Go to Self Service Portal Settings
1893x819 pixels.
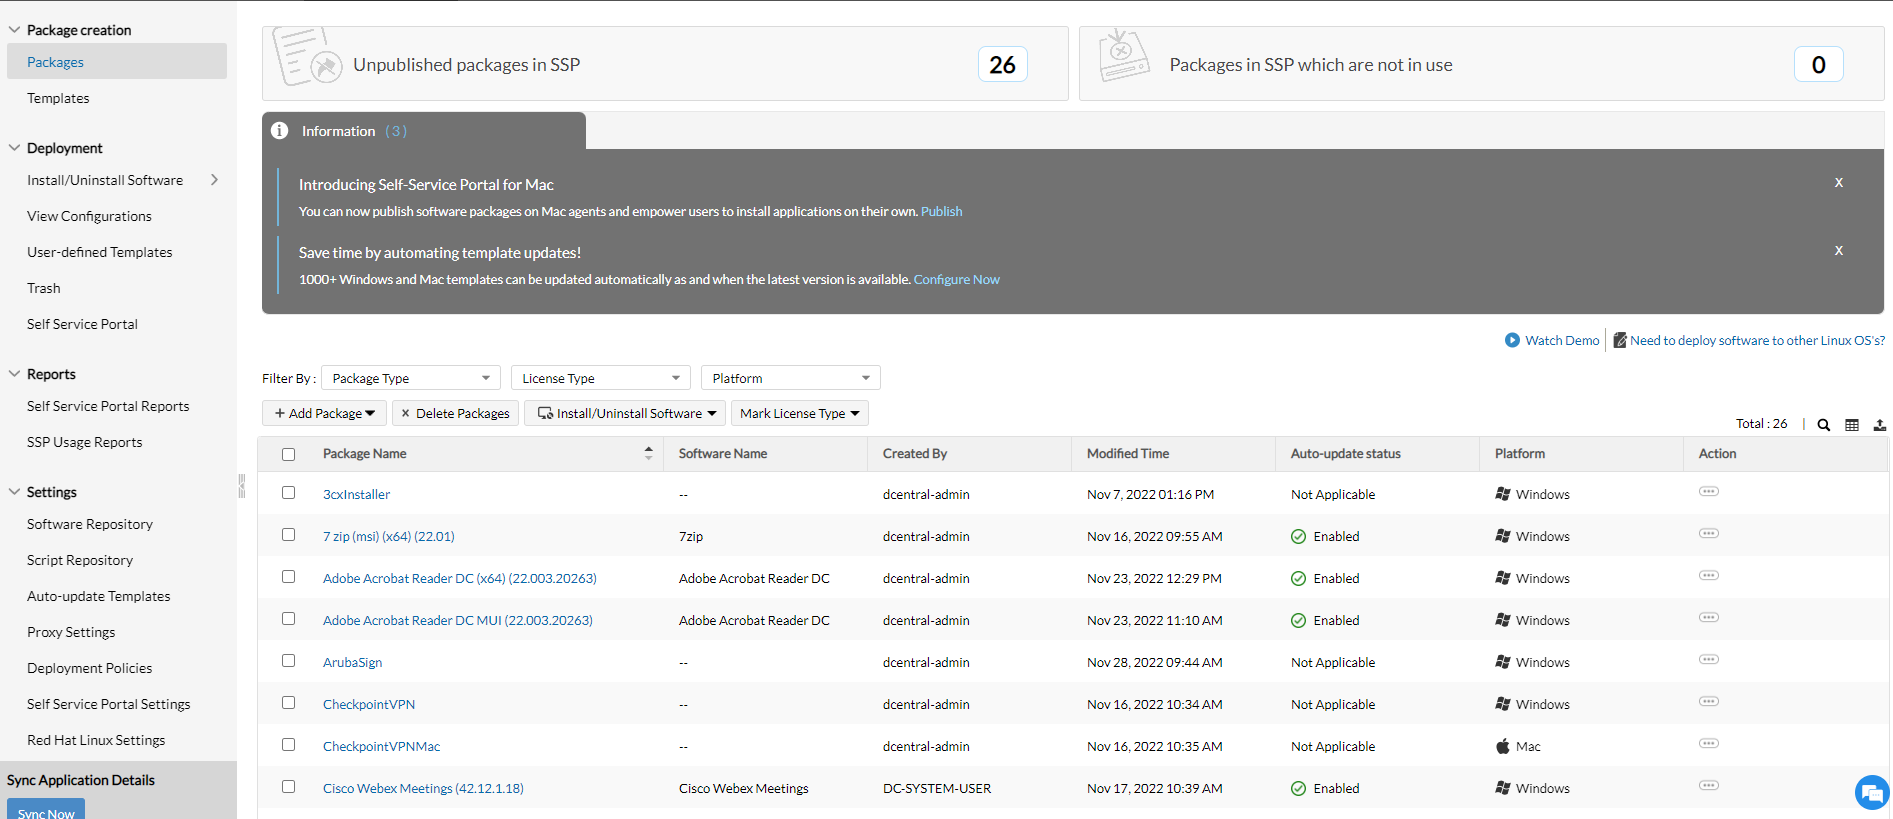(108, 704)
